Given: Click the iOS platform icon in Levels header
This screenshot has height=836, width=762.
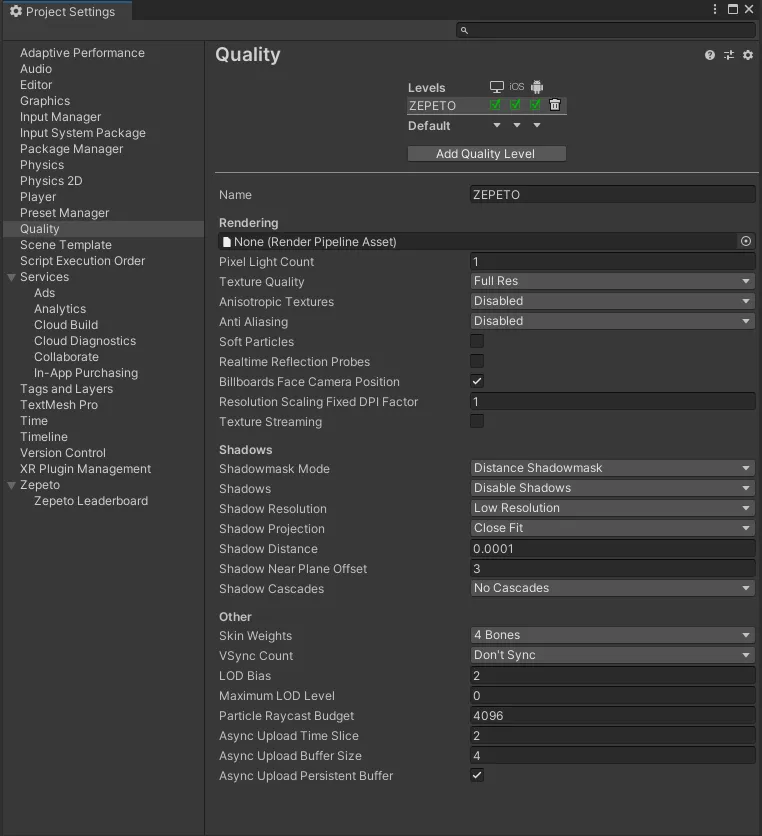Looking at the screenshot, I should pyautogui.click(x=517, y=87).
